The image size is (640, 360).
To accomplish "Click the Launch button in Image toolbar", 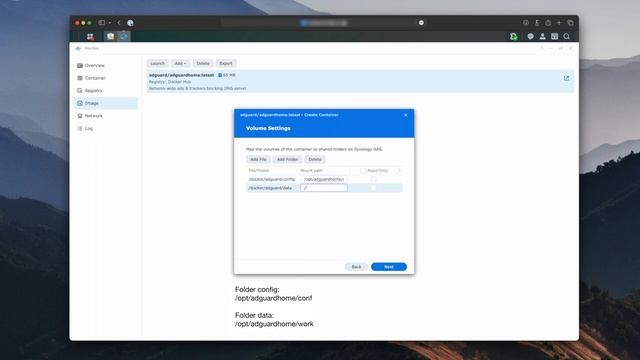I will click(x=158, y=63).
